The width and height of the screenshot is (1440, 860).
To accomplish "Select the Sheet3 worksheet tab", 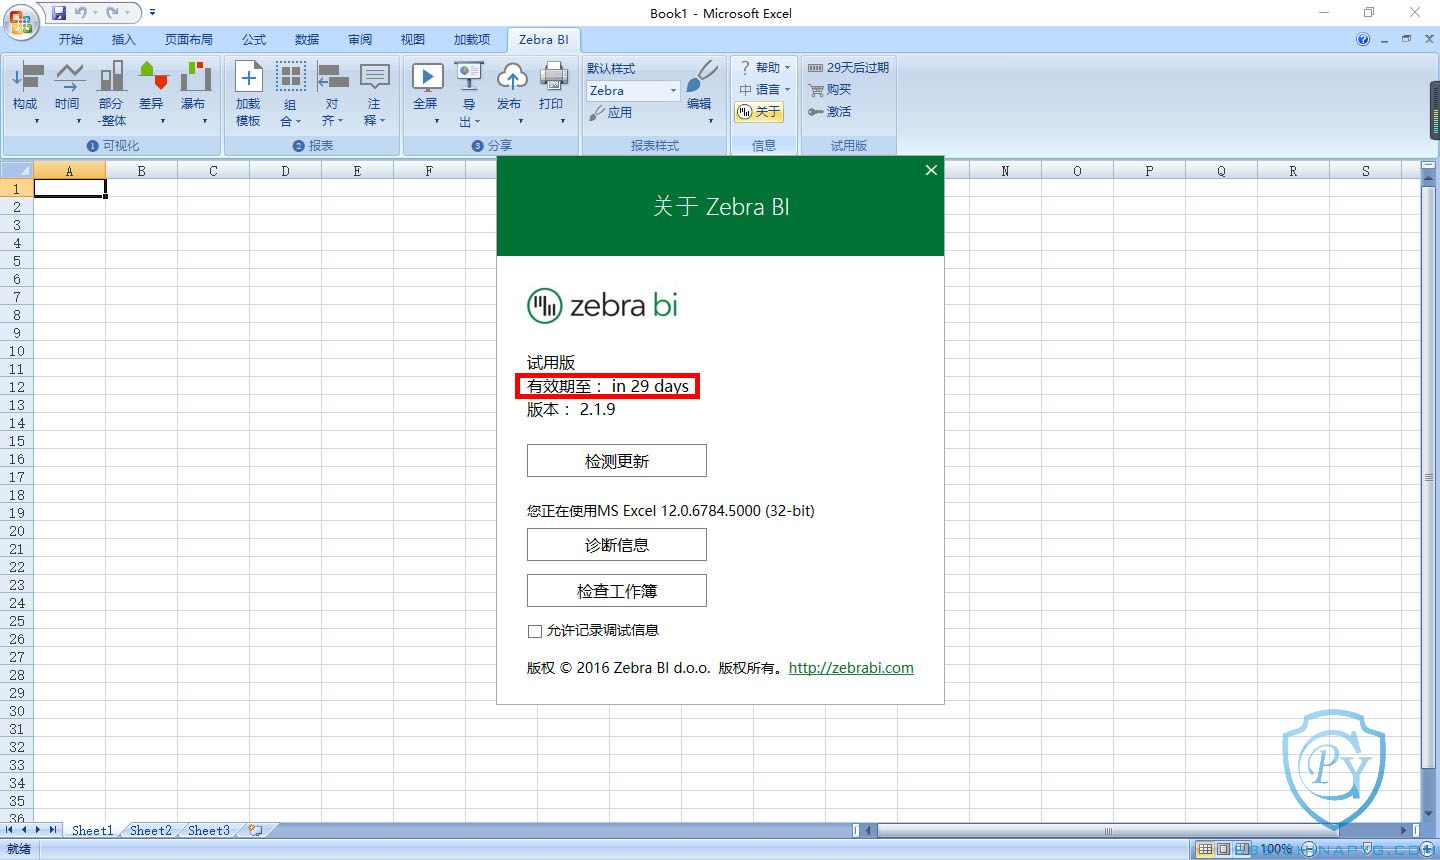I will (208, 830).
